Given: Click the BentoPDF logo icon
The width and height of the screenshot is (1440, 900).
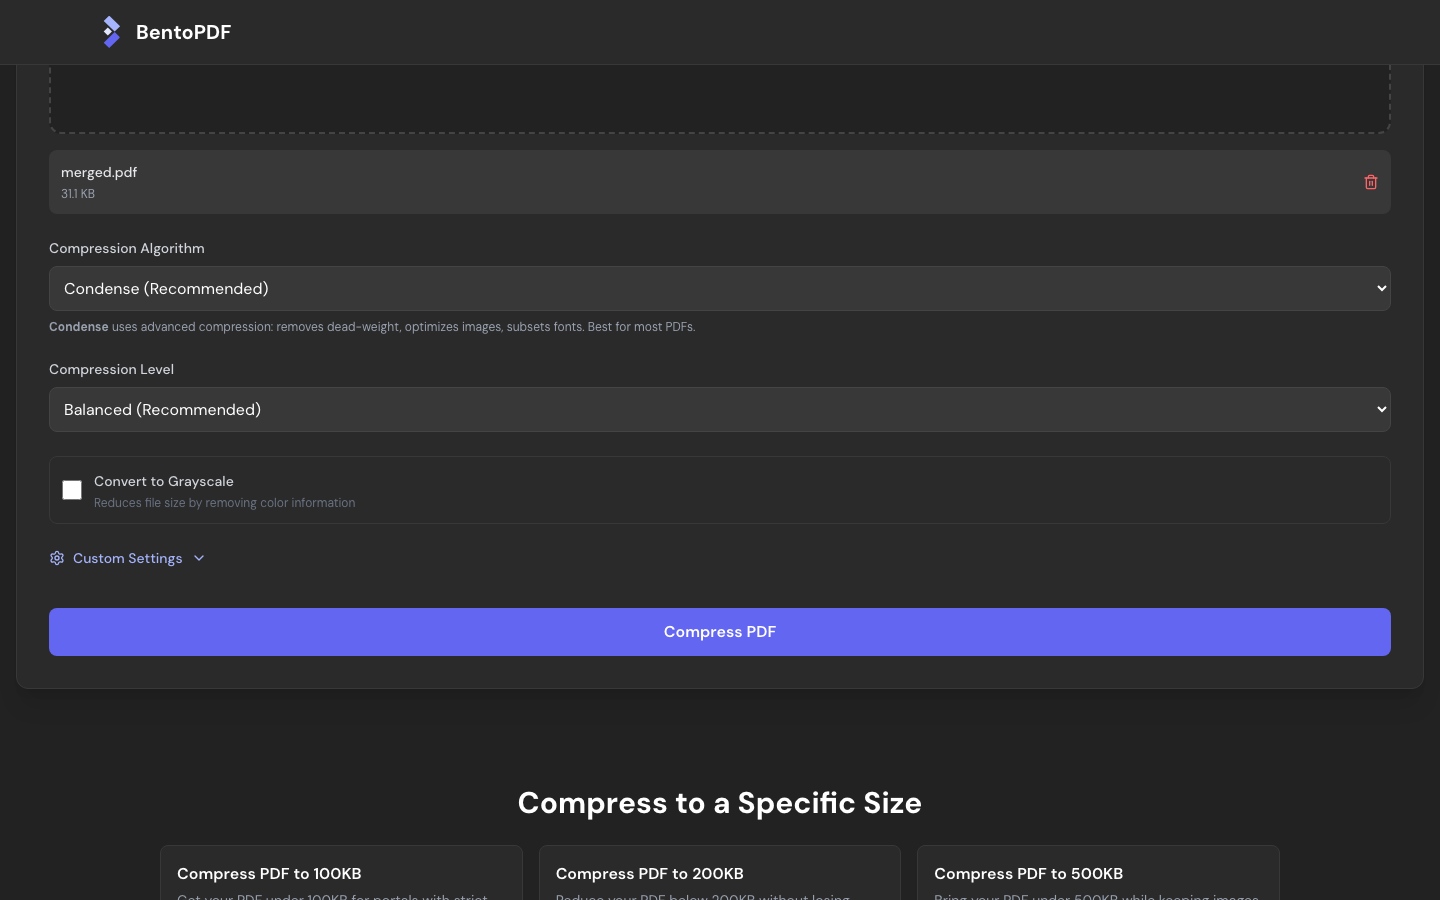Looking at the screenshot, I should 112,32.
